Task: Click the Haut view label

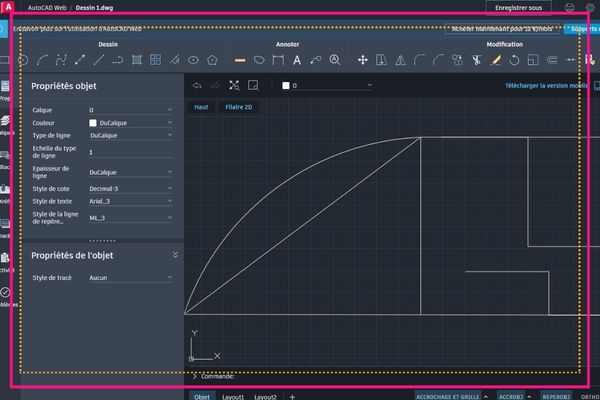Action: click(201, 107)
